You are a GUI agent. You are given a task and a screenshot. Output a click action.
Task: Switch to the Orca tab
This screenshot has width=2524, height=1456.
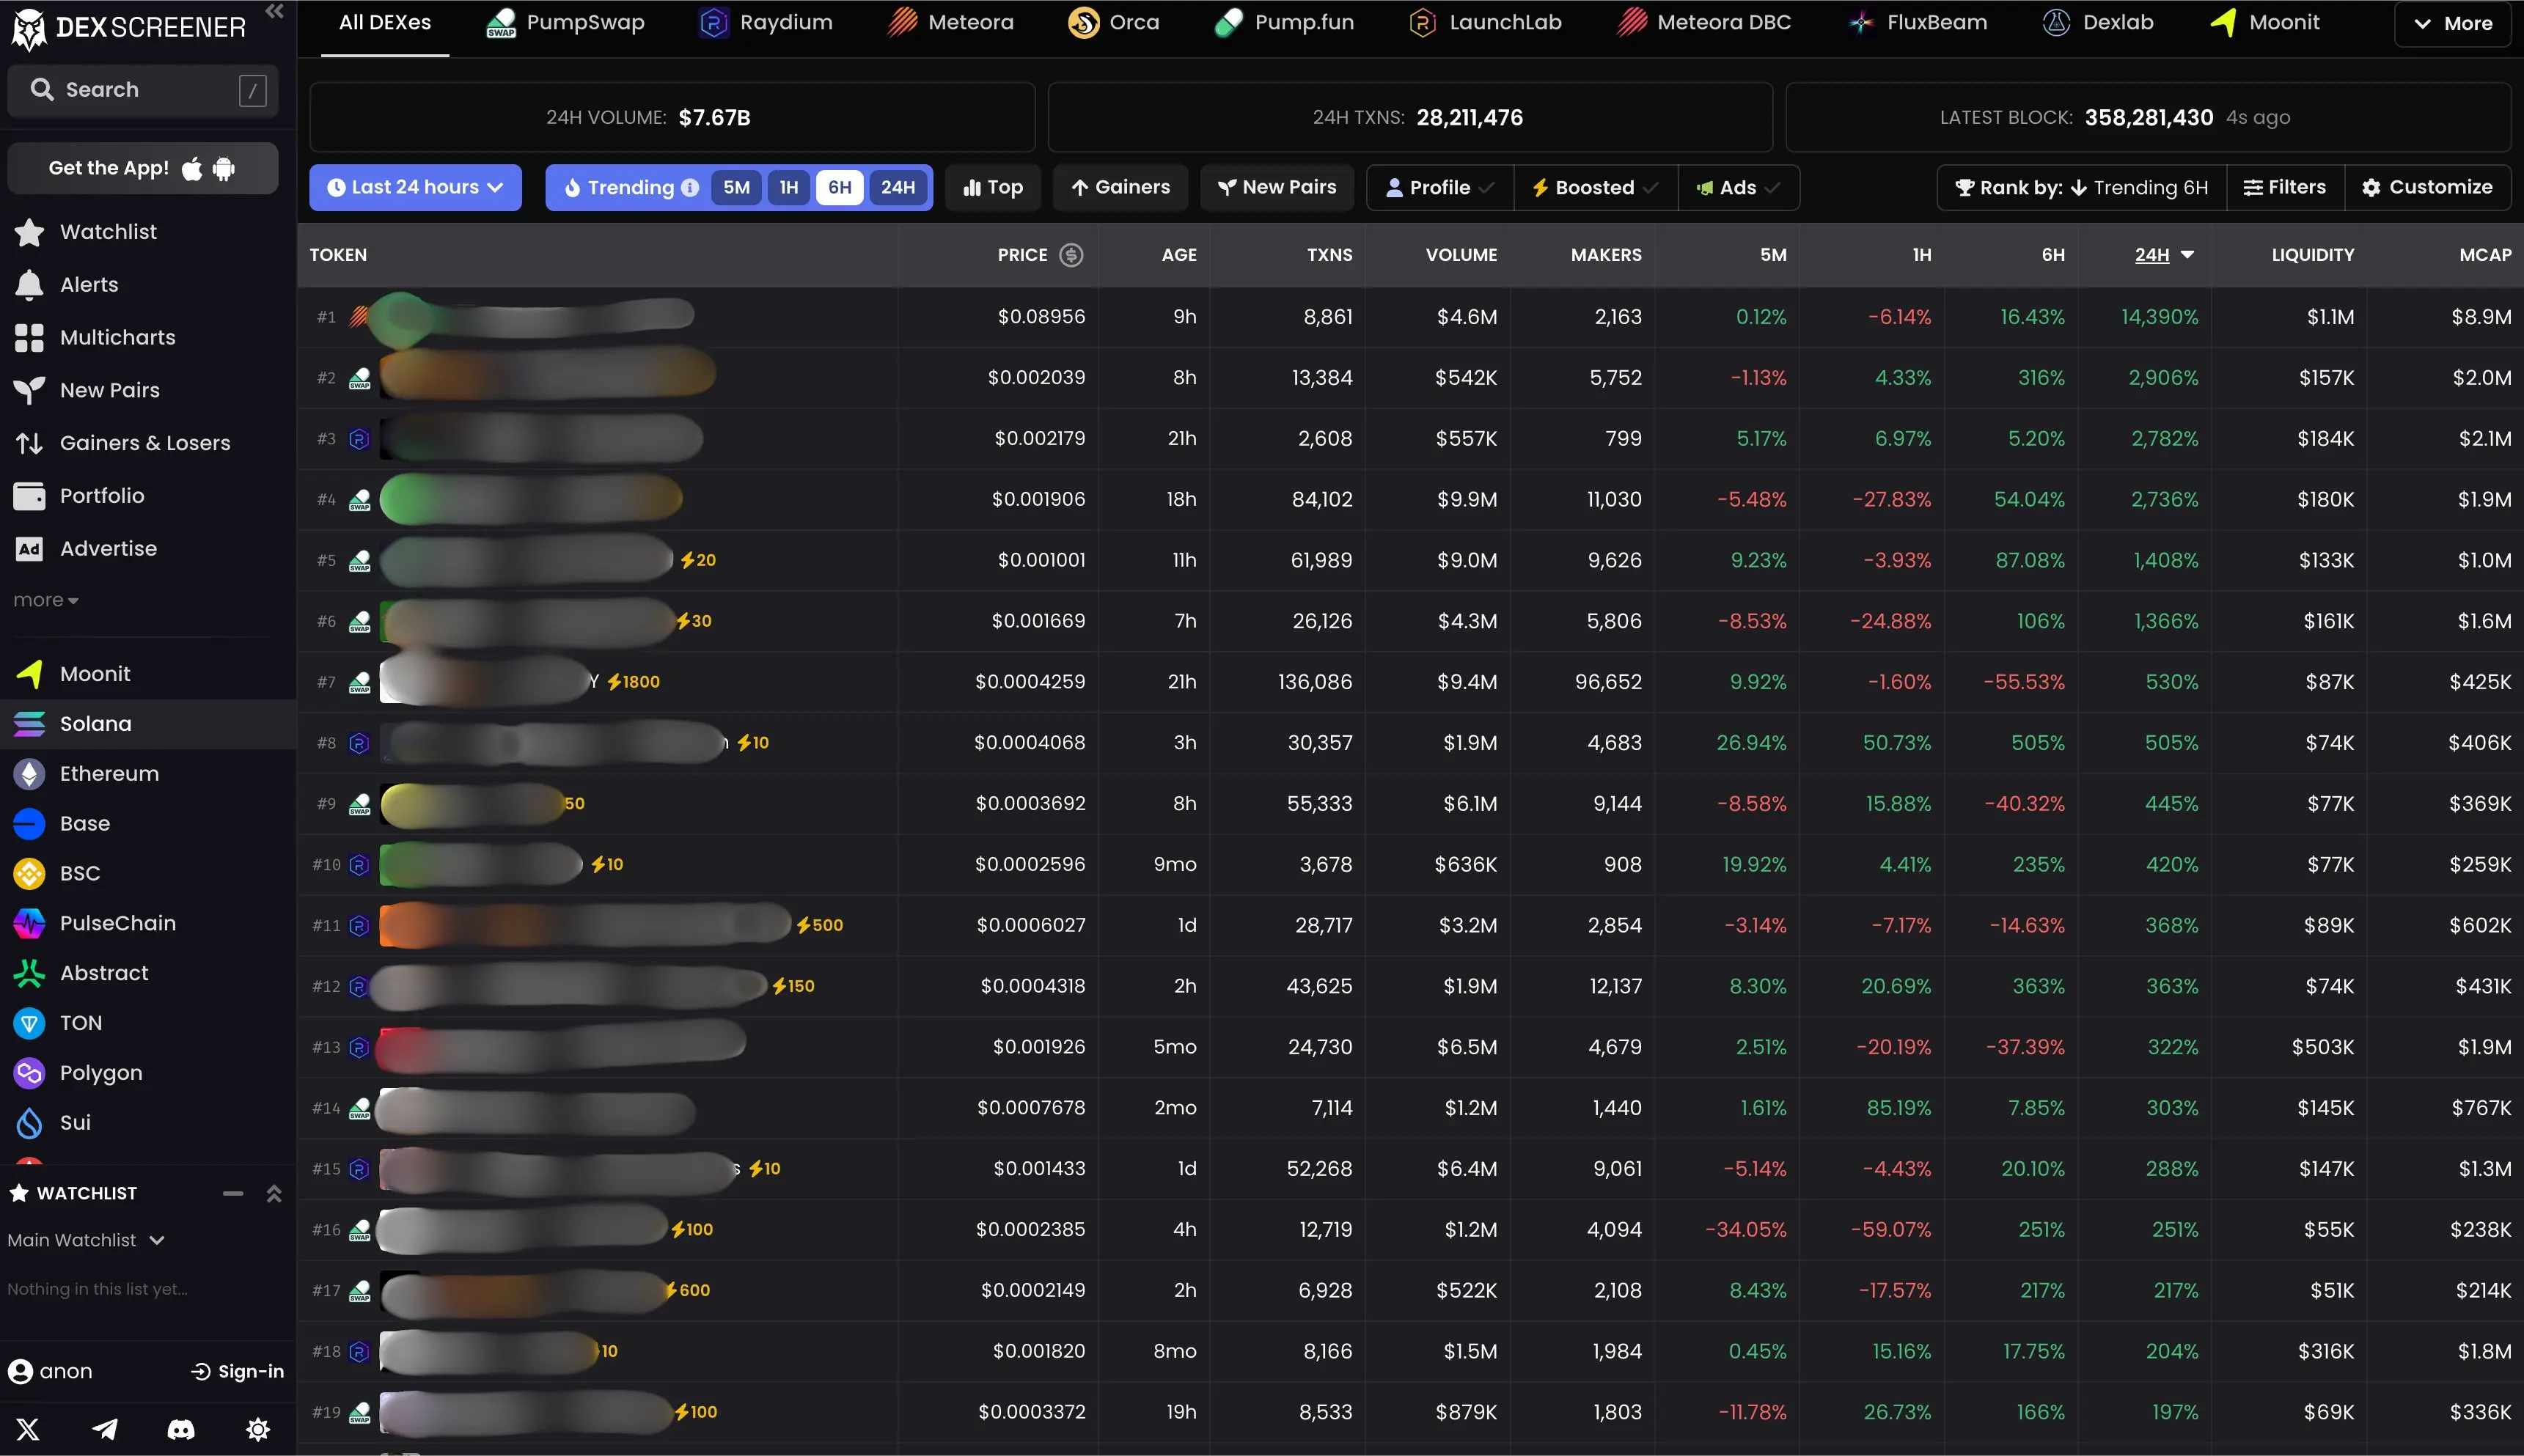point(1114,24)
